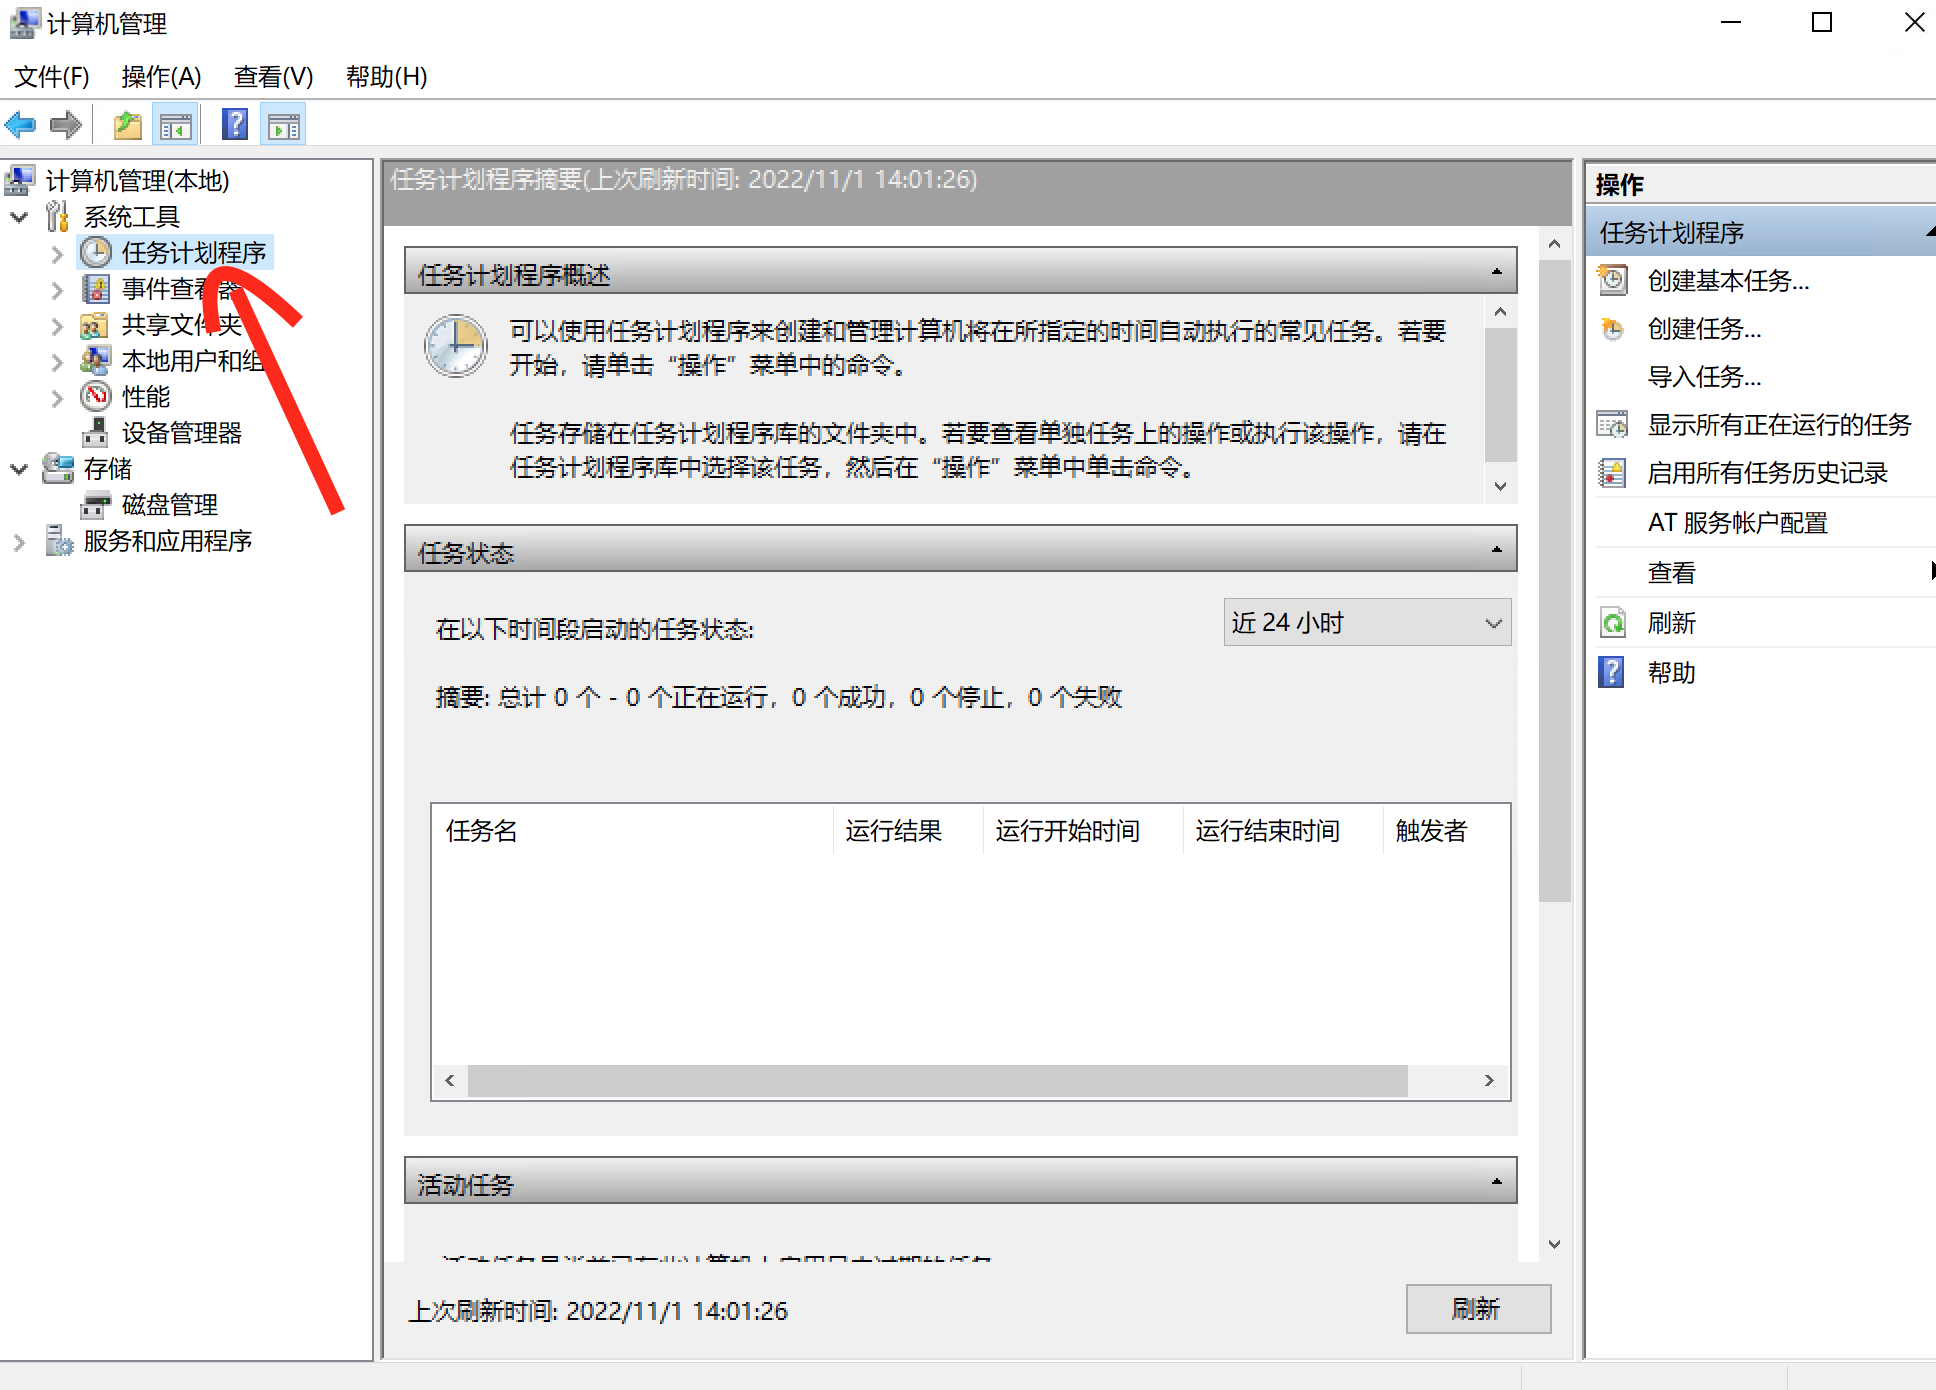Image resolution: width=1936 pixels, height=1390 pixels.
Task: Click the 运行结果 column header
Action: [x=908, y=830]
